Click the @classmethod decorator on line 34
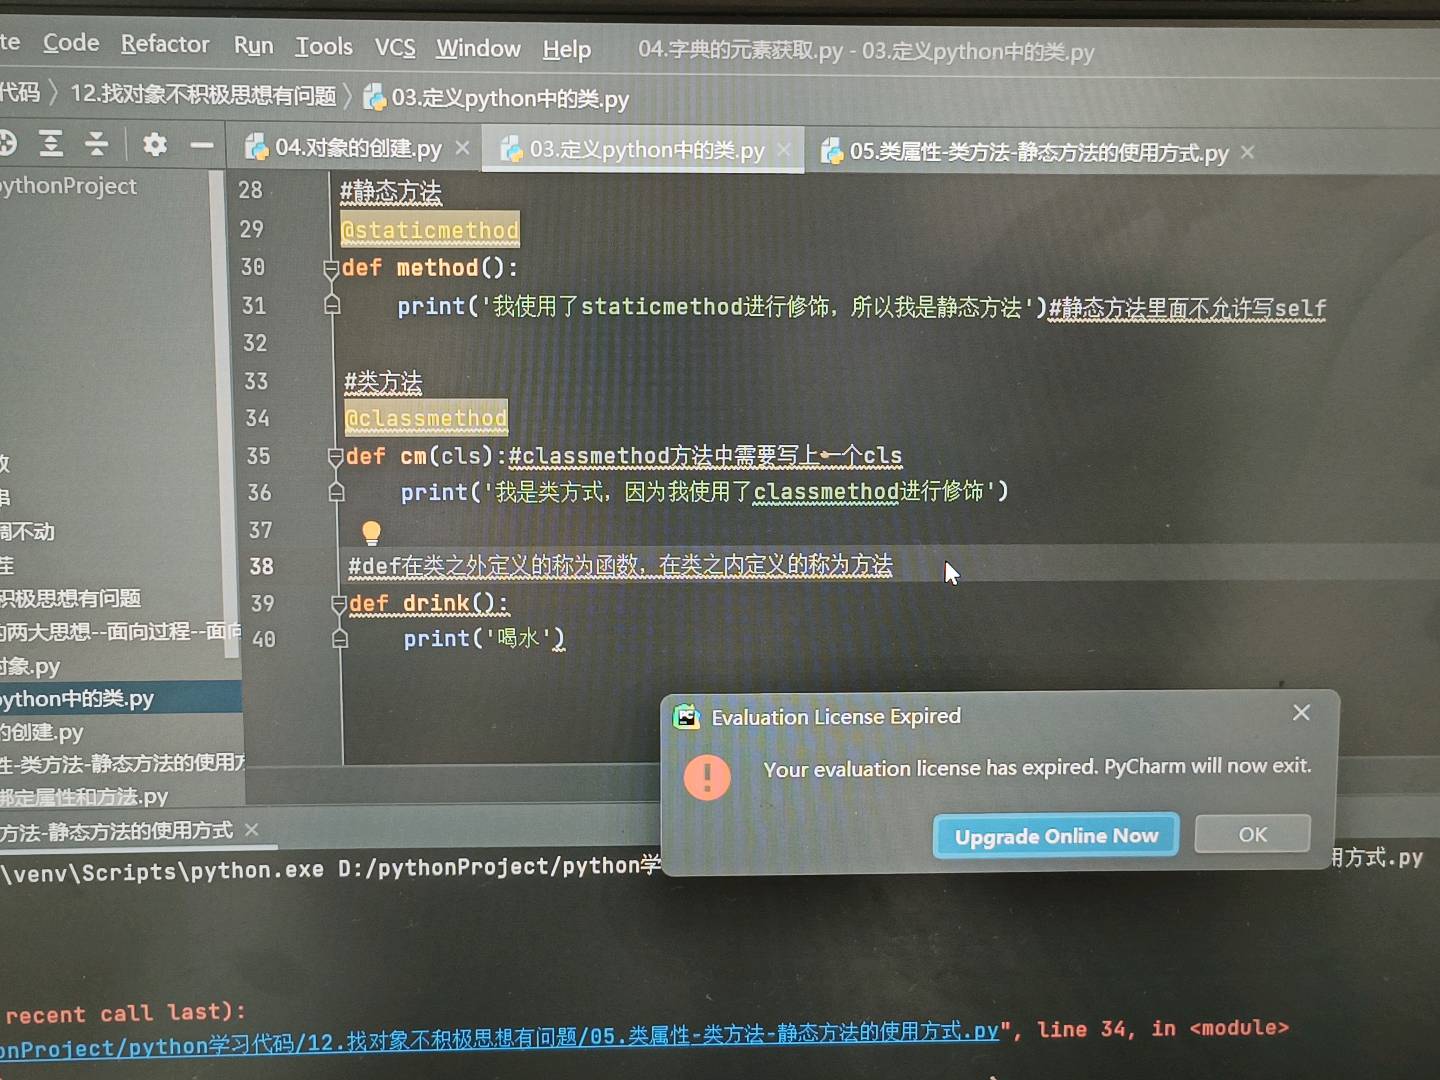The height and width of the screenshot is (1080, 1440). point(426,418)
